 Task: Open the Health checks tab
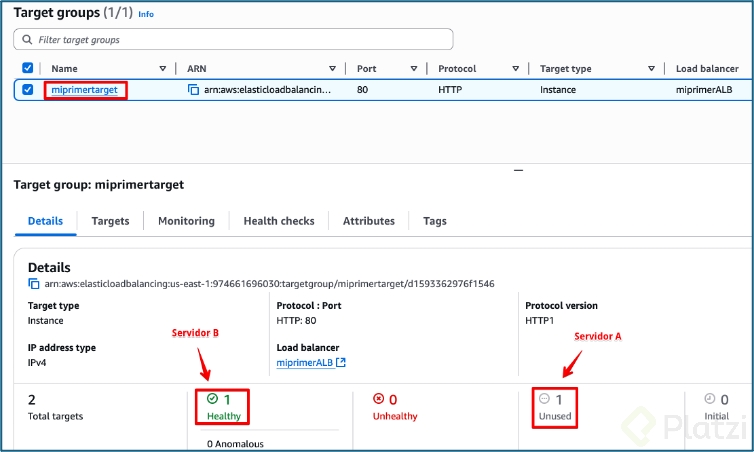[279, 221]
